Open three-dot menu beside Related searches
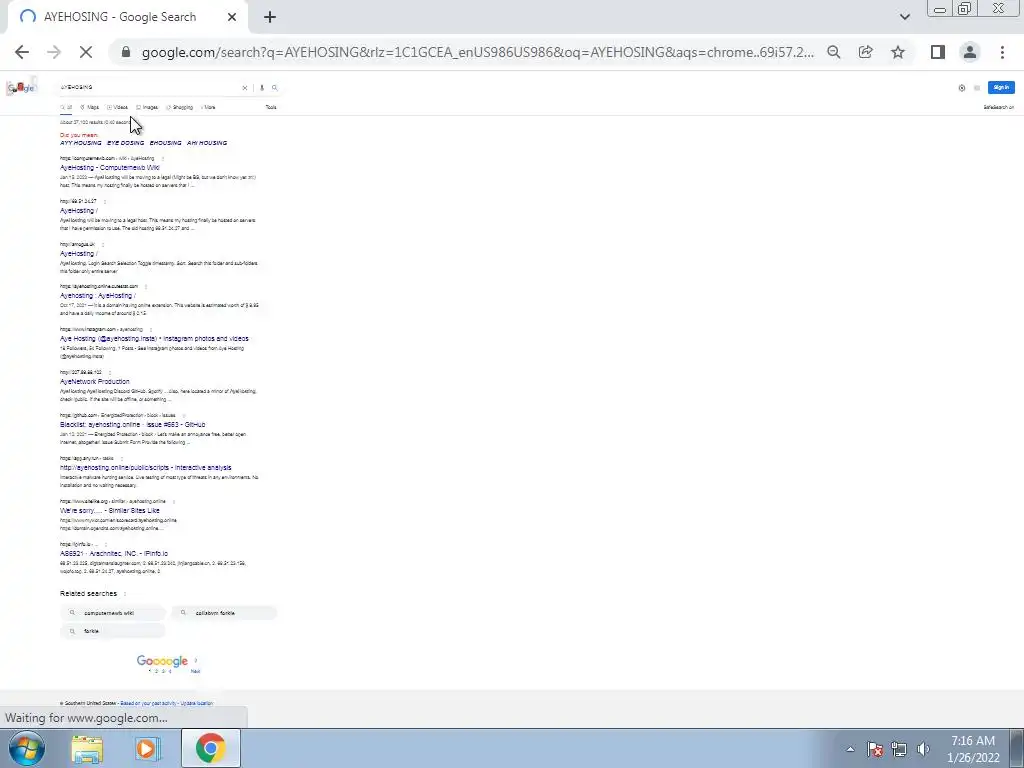Screen dimensions: 1024x768 click(125, 594)
